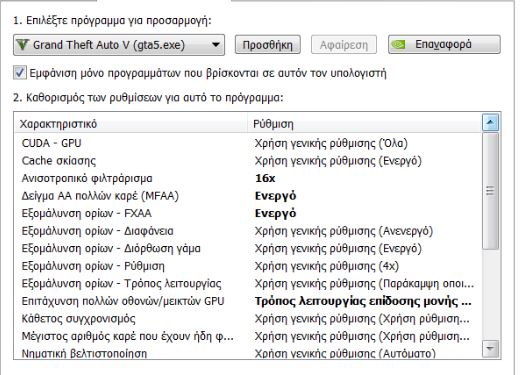Click the Προσθήκη button
This screenshot has height=375, width=520.
pyautogui.click(x=268, y=45)
